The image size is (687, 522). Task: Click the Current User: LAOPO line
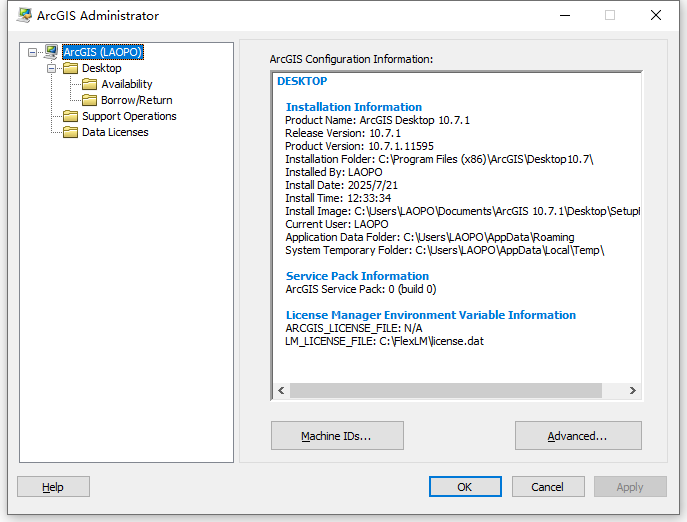tap(336, 224)
